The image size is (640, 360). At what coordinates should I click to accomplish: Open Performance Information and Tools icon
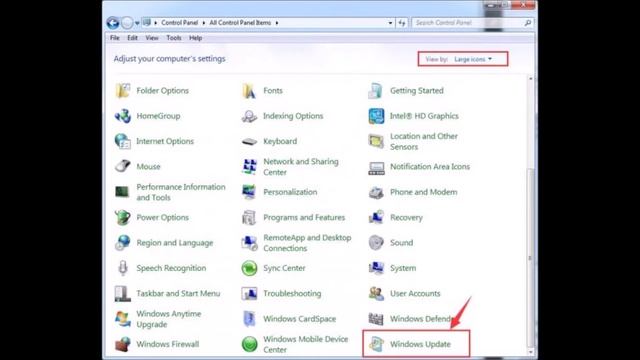pyautogui.click(x=122, y=192)
